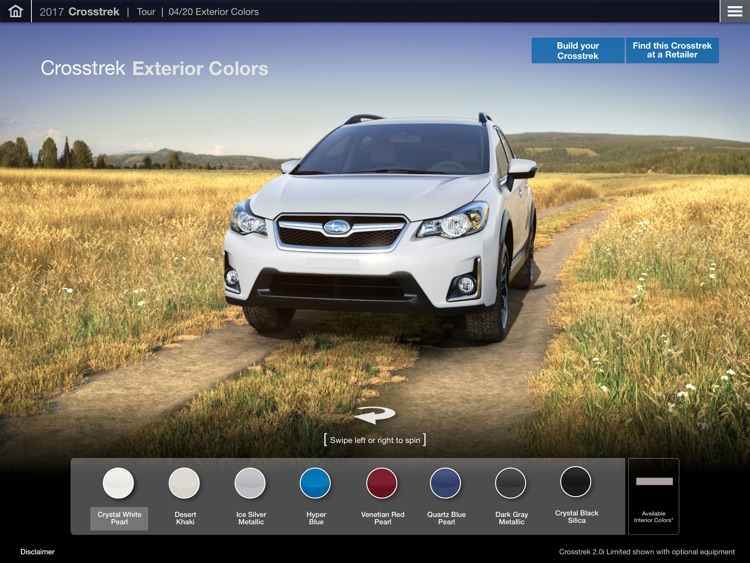Click the Hyper Blue label

click(x=316, y=518)
